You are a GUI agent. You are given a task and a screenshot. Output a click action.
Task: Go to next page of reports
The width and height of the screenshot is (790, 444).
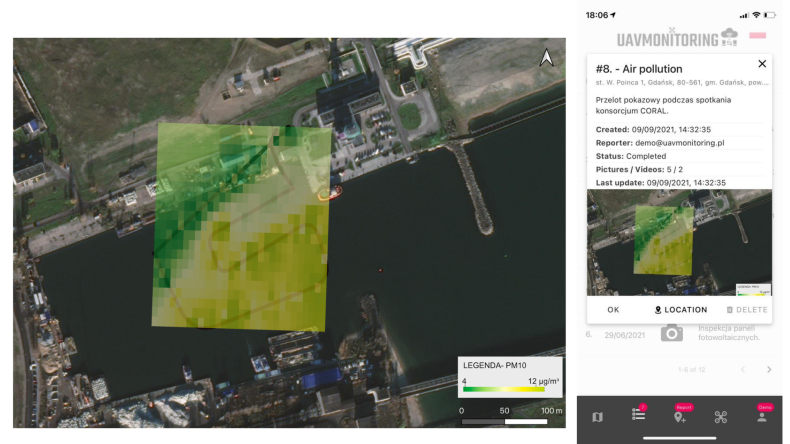[x=768, y=369]
